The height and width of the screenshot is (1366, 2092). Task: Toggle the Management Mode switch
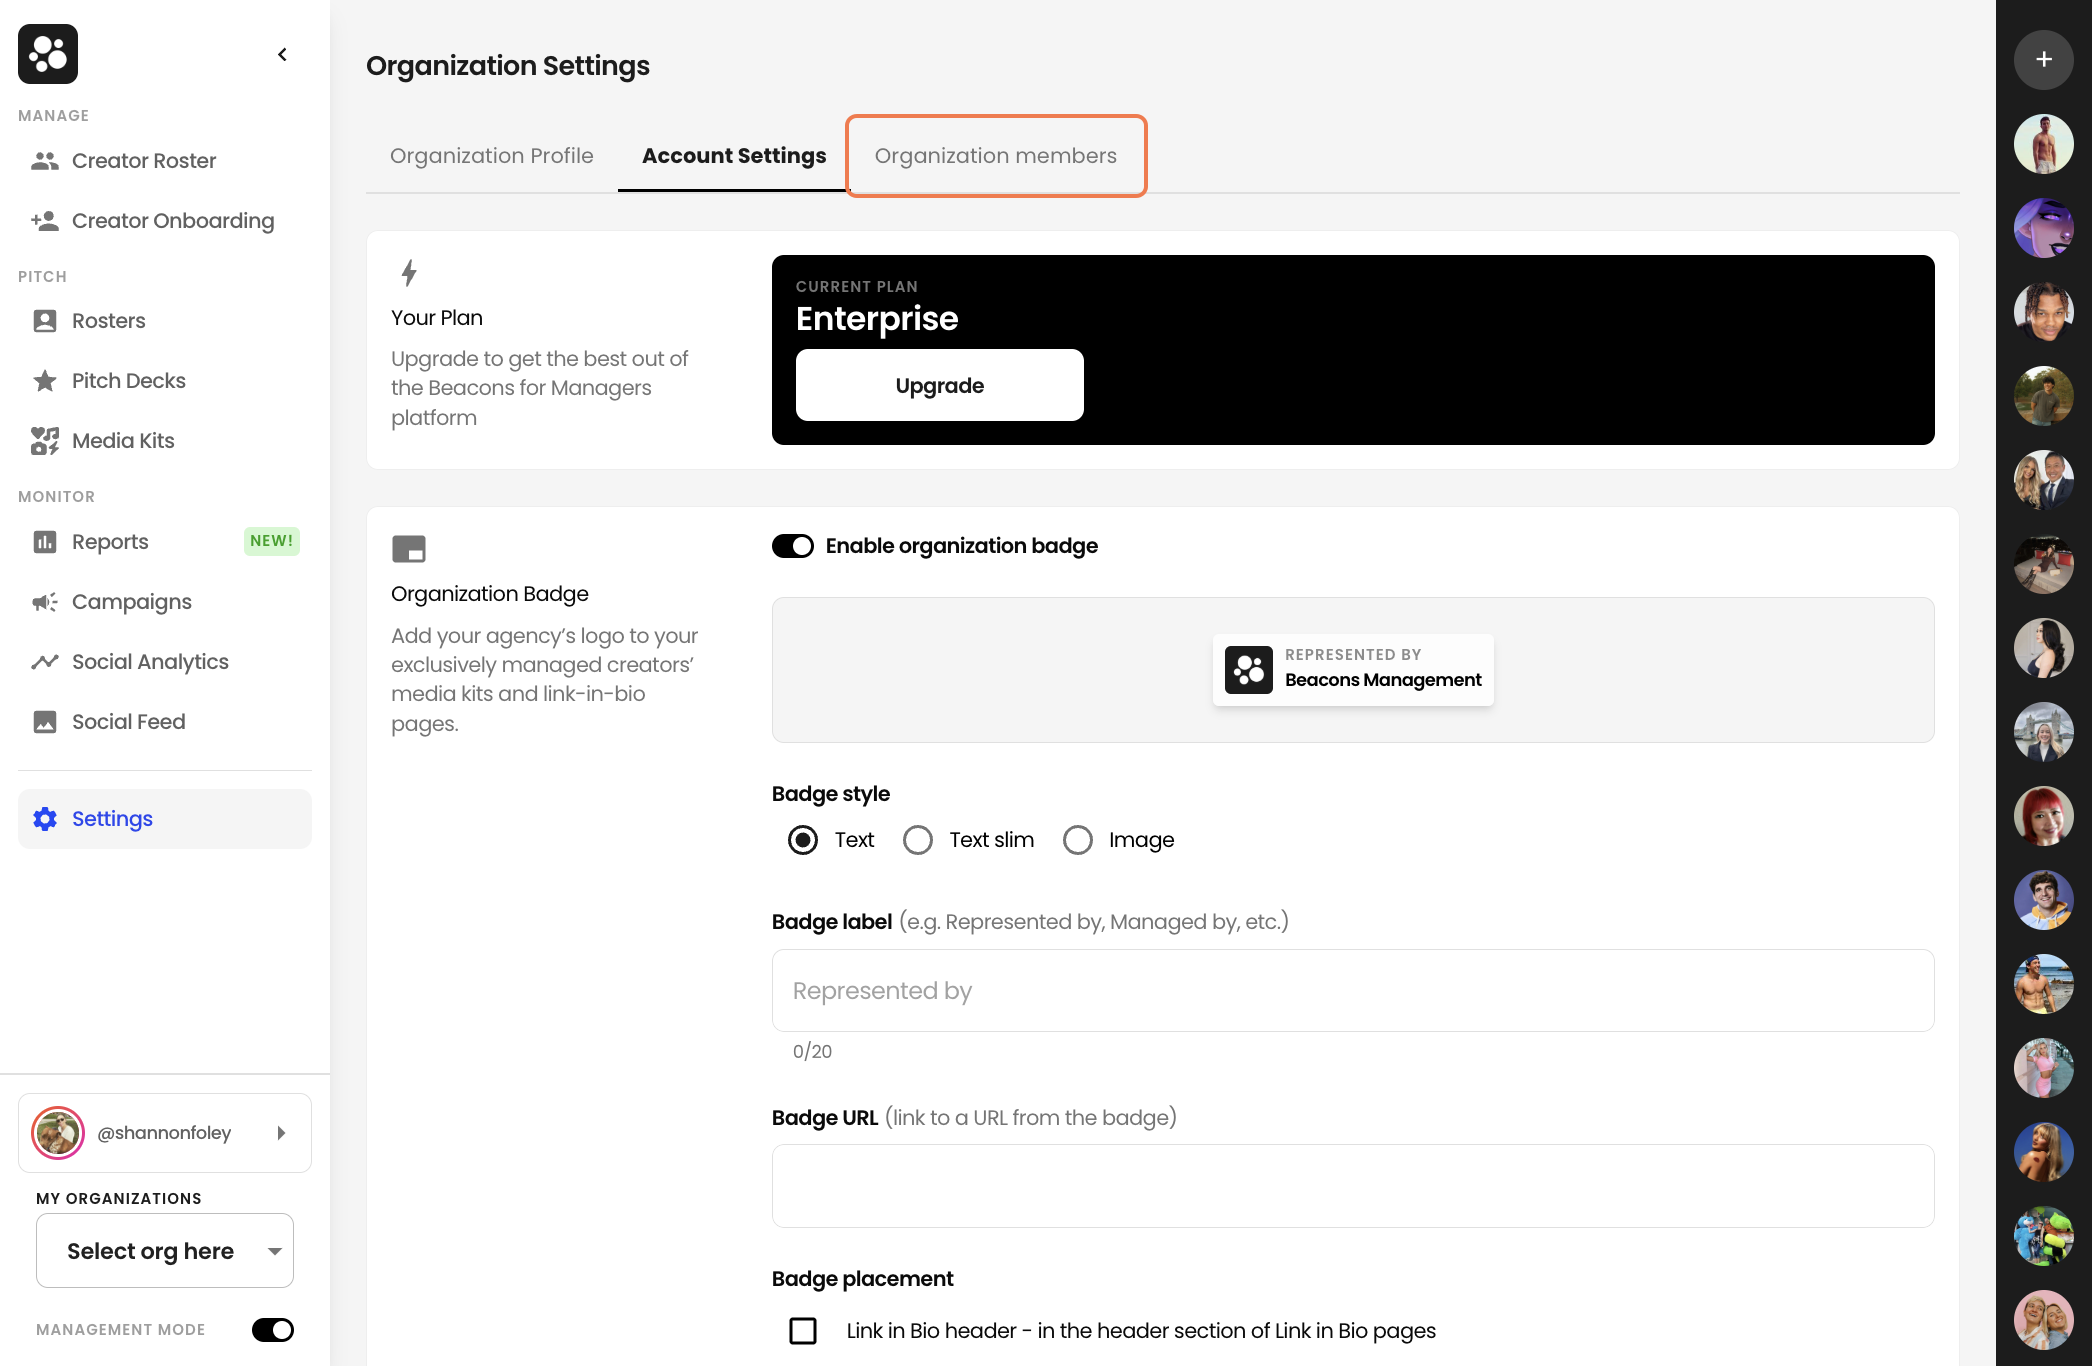click(273, 1330)
